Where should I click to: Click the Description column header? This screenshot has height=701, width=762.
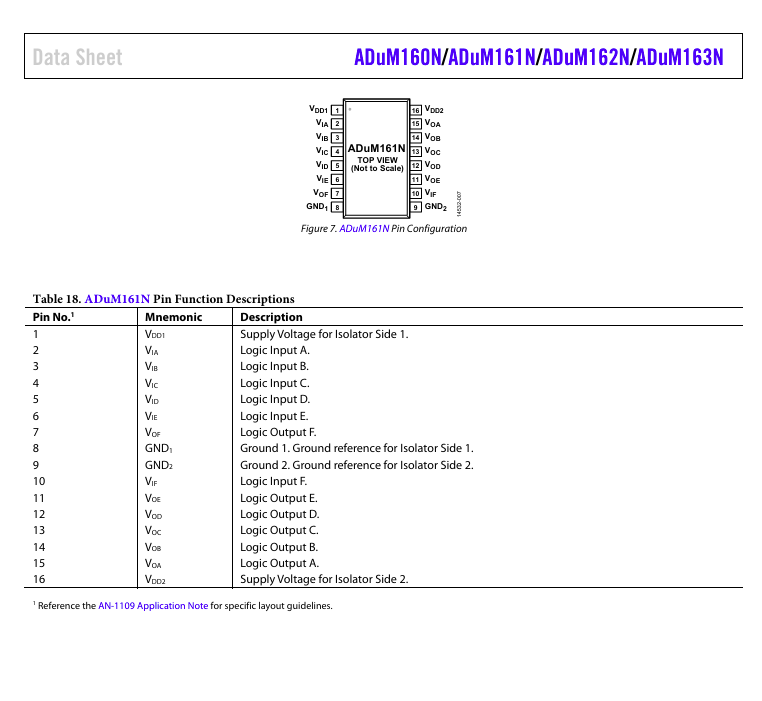pyautogui.click(x=271, y=317)
